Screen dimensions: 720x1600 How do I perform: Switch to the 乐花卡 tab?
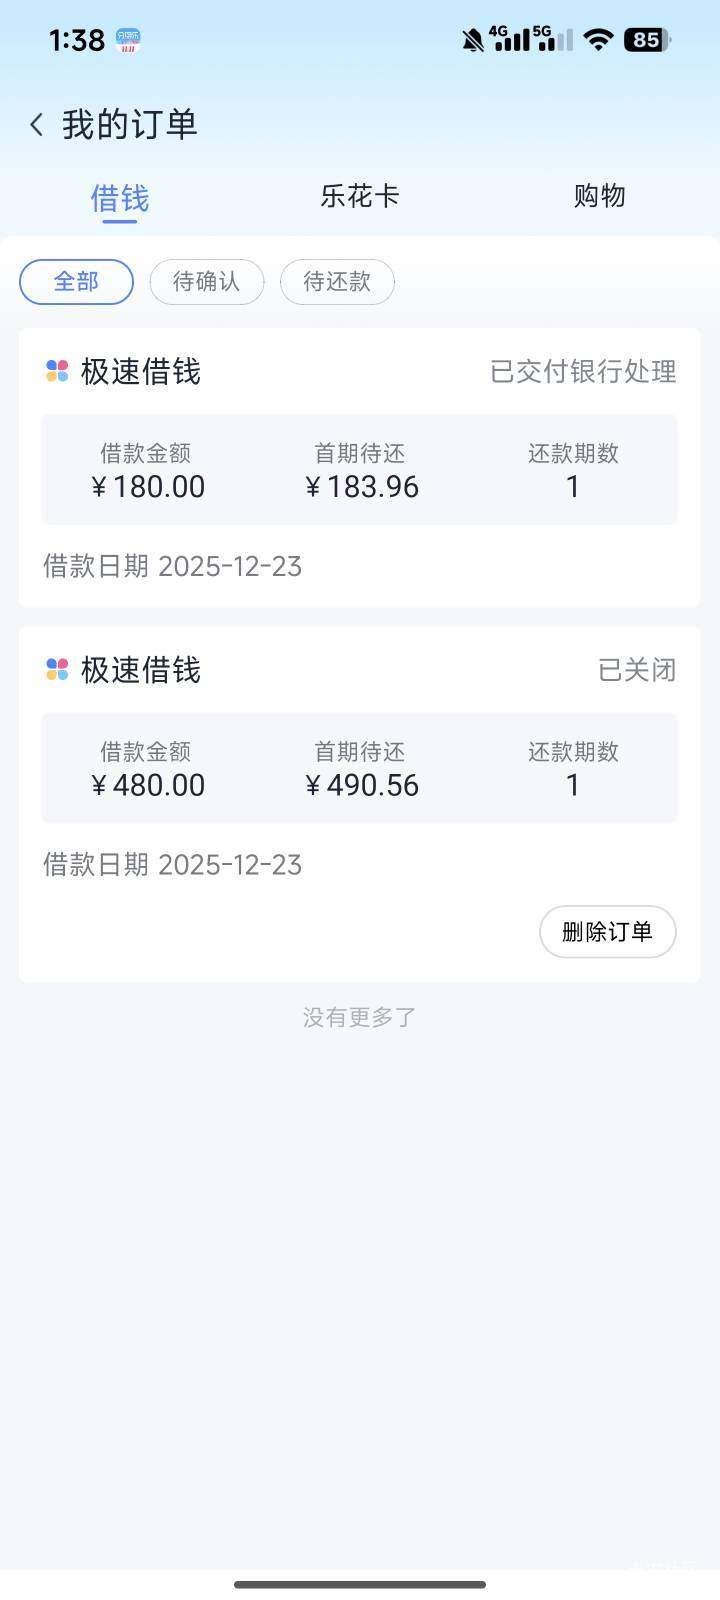coord(360,196)
